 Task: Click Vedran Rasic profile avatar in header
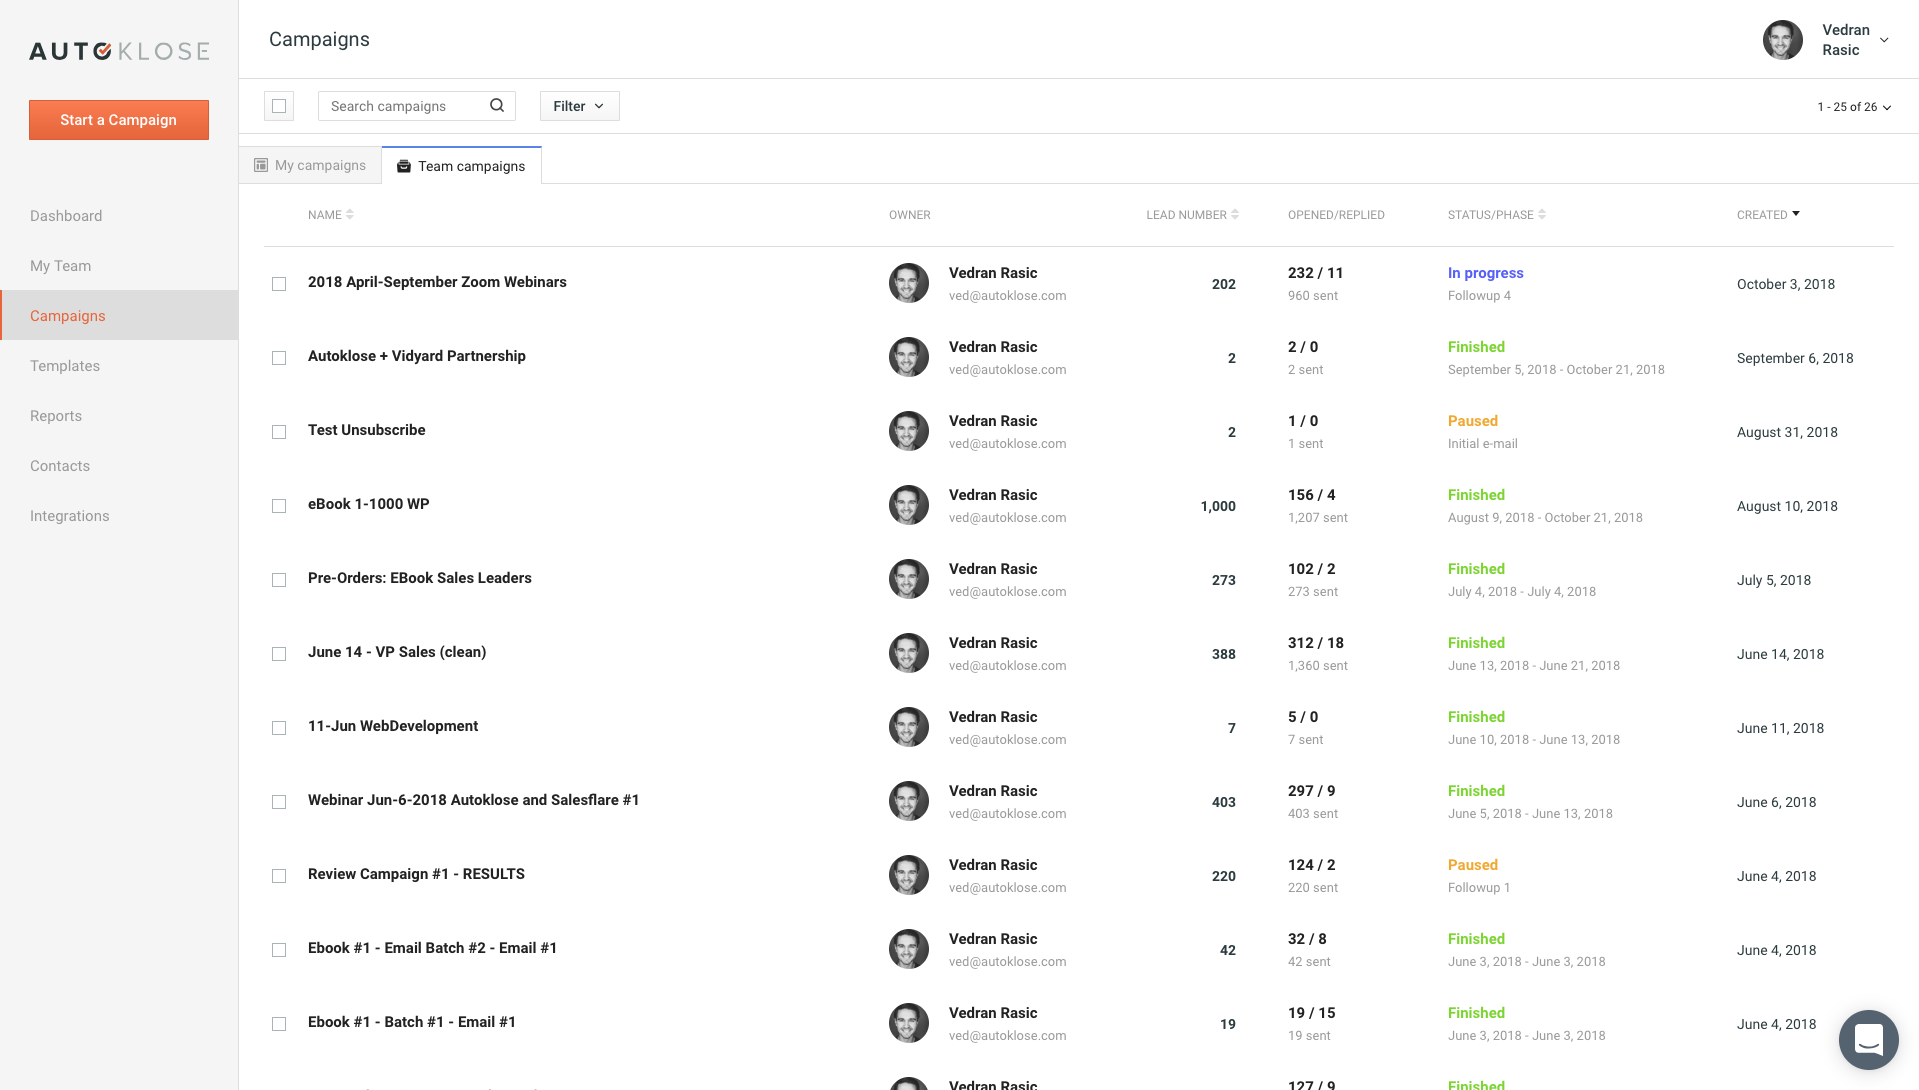(x=1782, y=40)
